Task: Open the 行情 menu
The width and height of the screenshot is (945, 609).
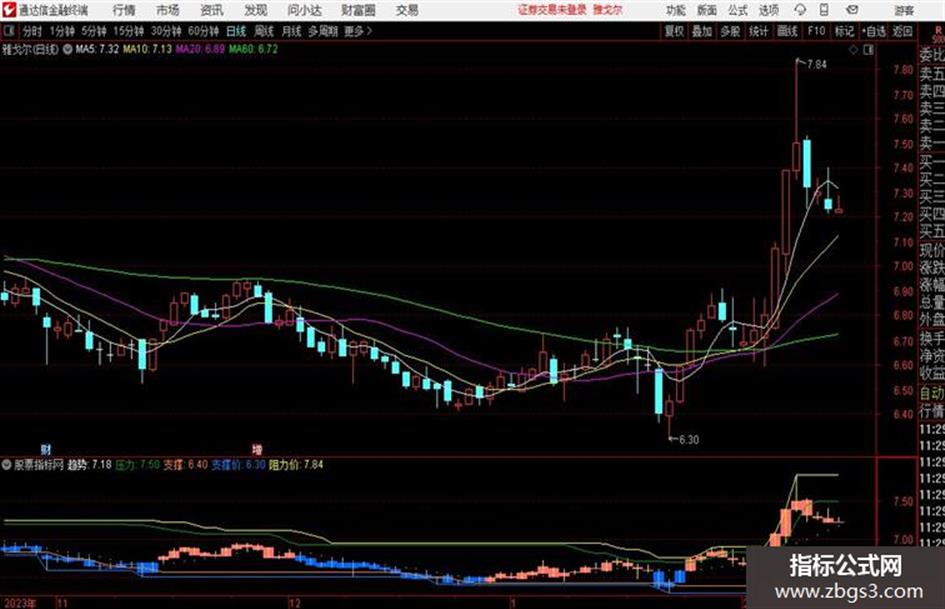Action: pyautogui.click(x=124, y=10)
